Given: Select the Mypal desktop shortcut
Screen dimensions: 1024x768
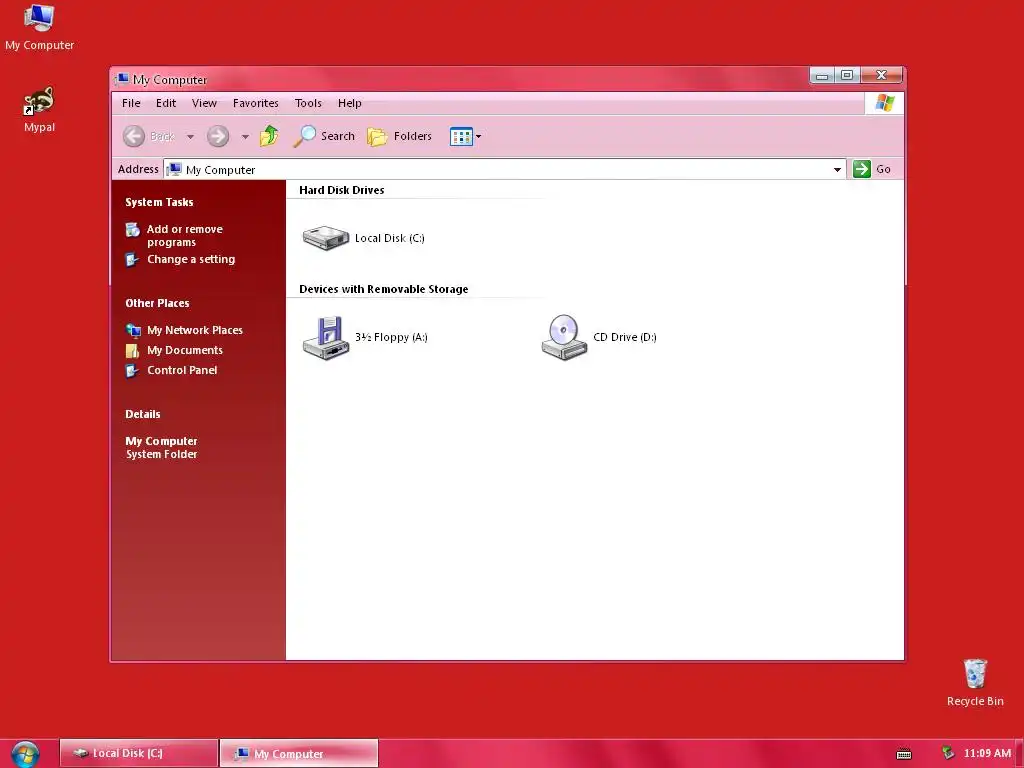Looking at the screenshot, I should [x=39, y=110].
